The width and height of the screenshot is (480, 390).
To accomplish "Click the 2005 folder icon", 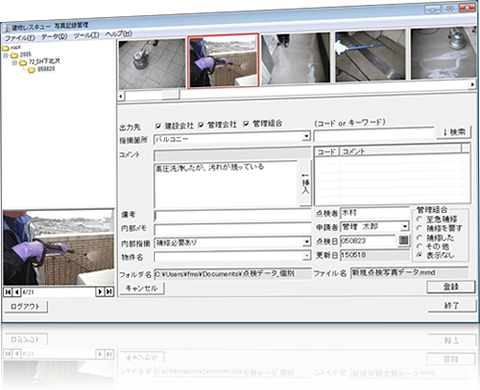I will coord(14,55).
